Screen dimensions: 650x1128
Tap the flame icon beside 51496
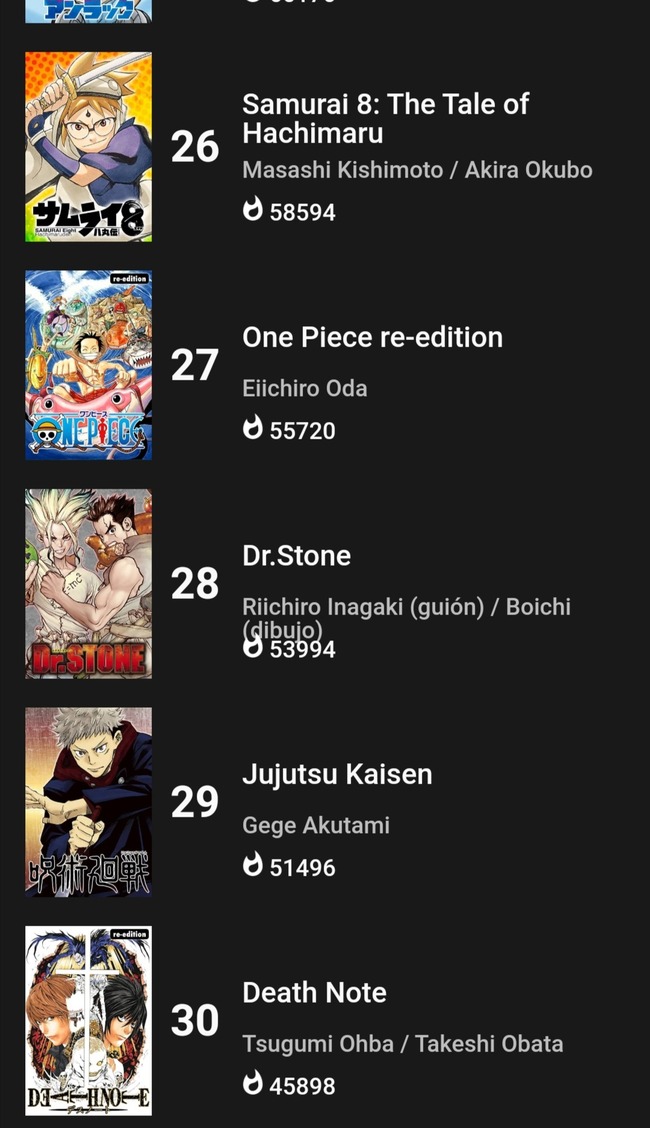pyautogui.click(x=252, y=865)
